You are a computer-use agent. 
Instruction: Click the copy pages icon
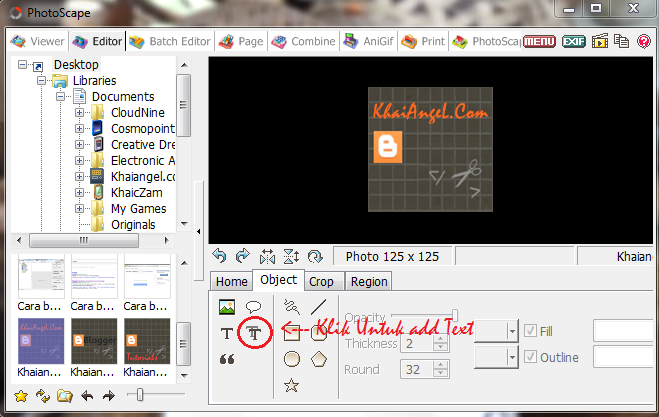[x=621, y=41]
